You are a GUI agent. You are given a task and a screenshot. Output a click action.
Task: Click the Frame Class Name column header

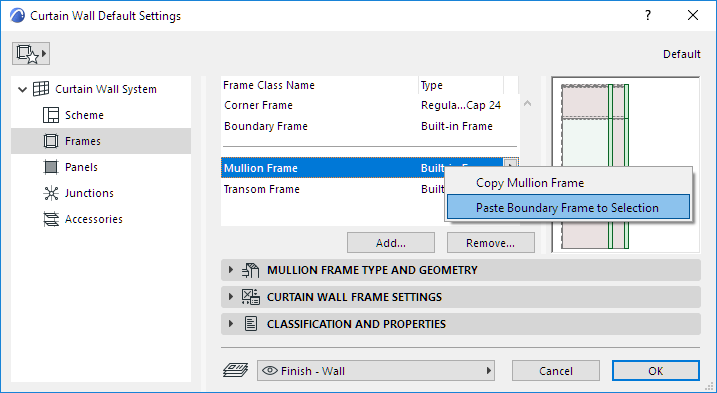point(320,85)
